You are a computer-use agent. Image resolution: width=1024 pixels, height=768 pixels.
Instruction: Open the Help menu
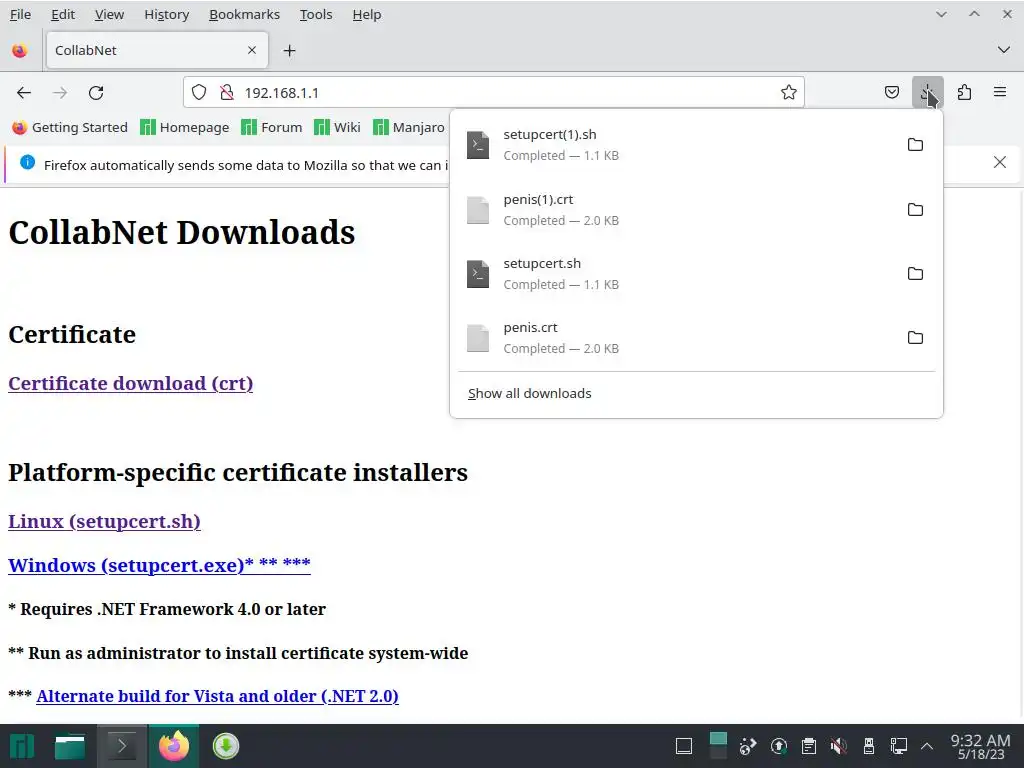click(x=366, y=14)
